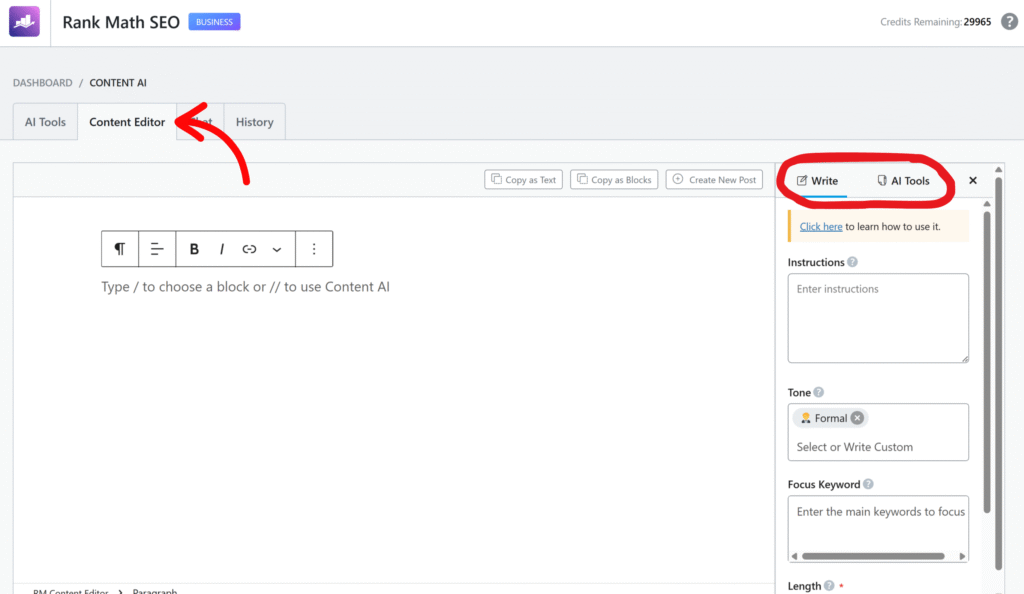
Task: Click the empty paragraph block placeholder
Action: click(x=245, y=287)
